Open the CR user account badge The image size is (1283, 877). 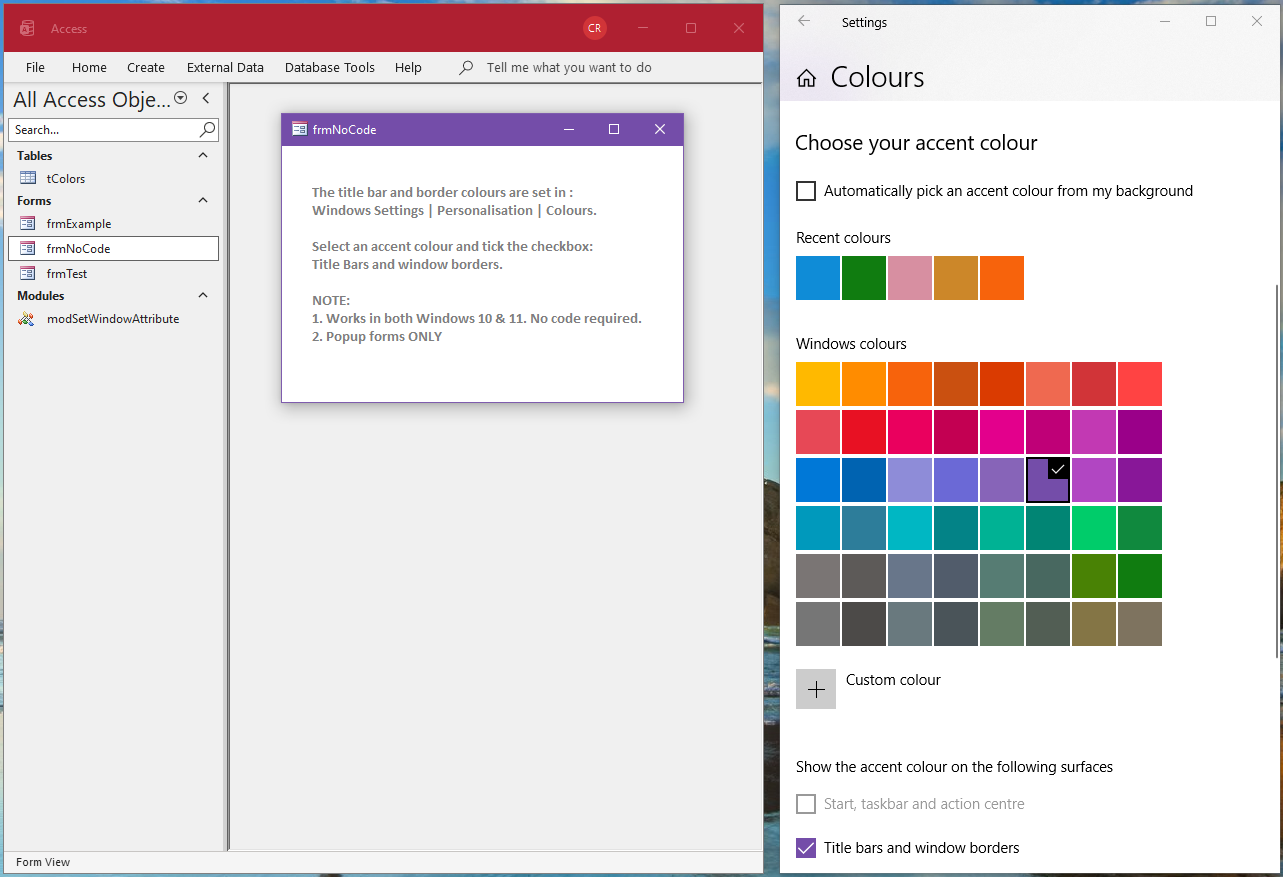click(x=595, y=28)
